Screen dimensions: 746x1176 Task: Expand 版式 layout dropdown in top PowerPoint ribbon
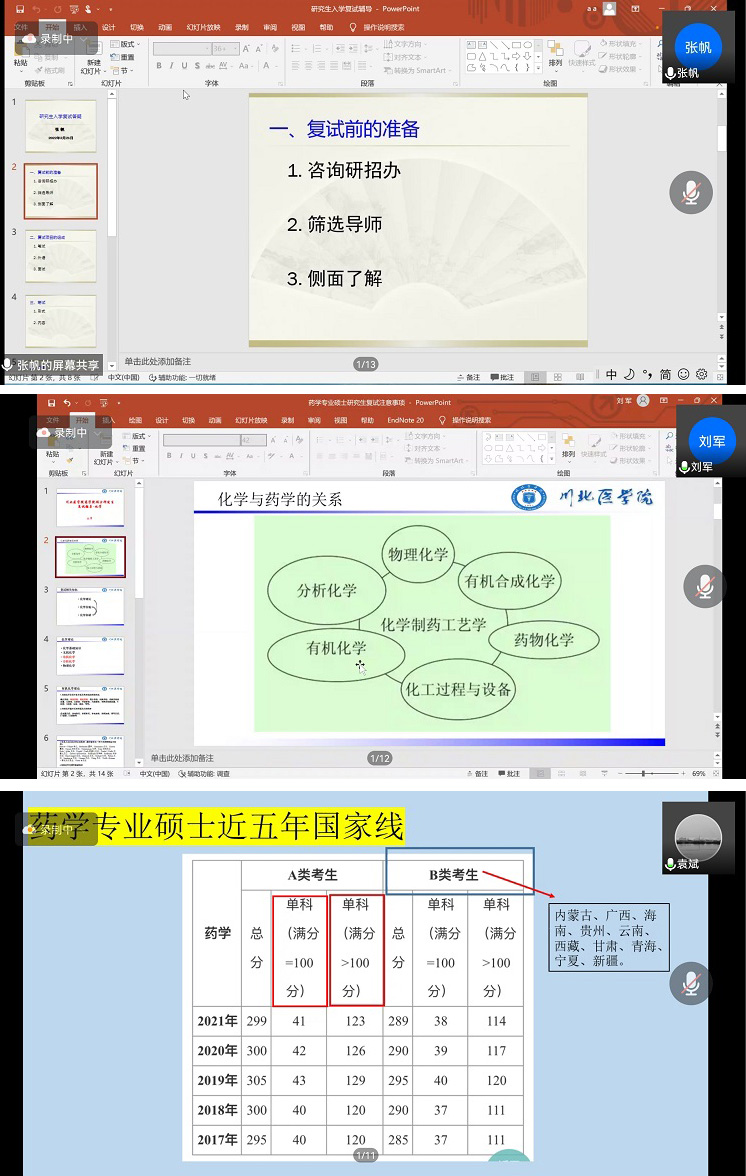click(127, 44)
